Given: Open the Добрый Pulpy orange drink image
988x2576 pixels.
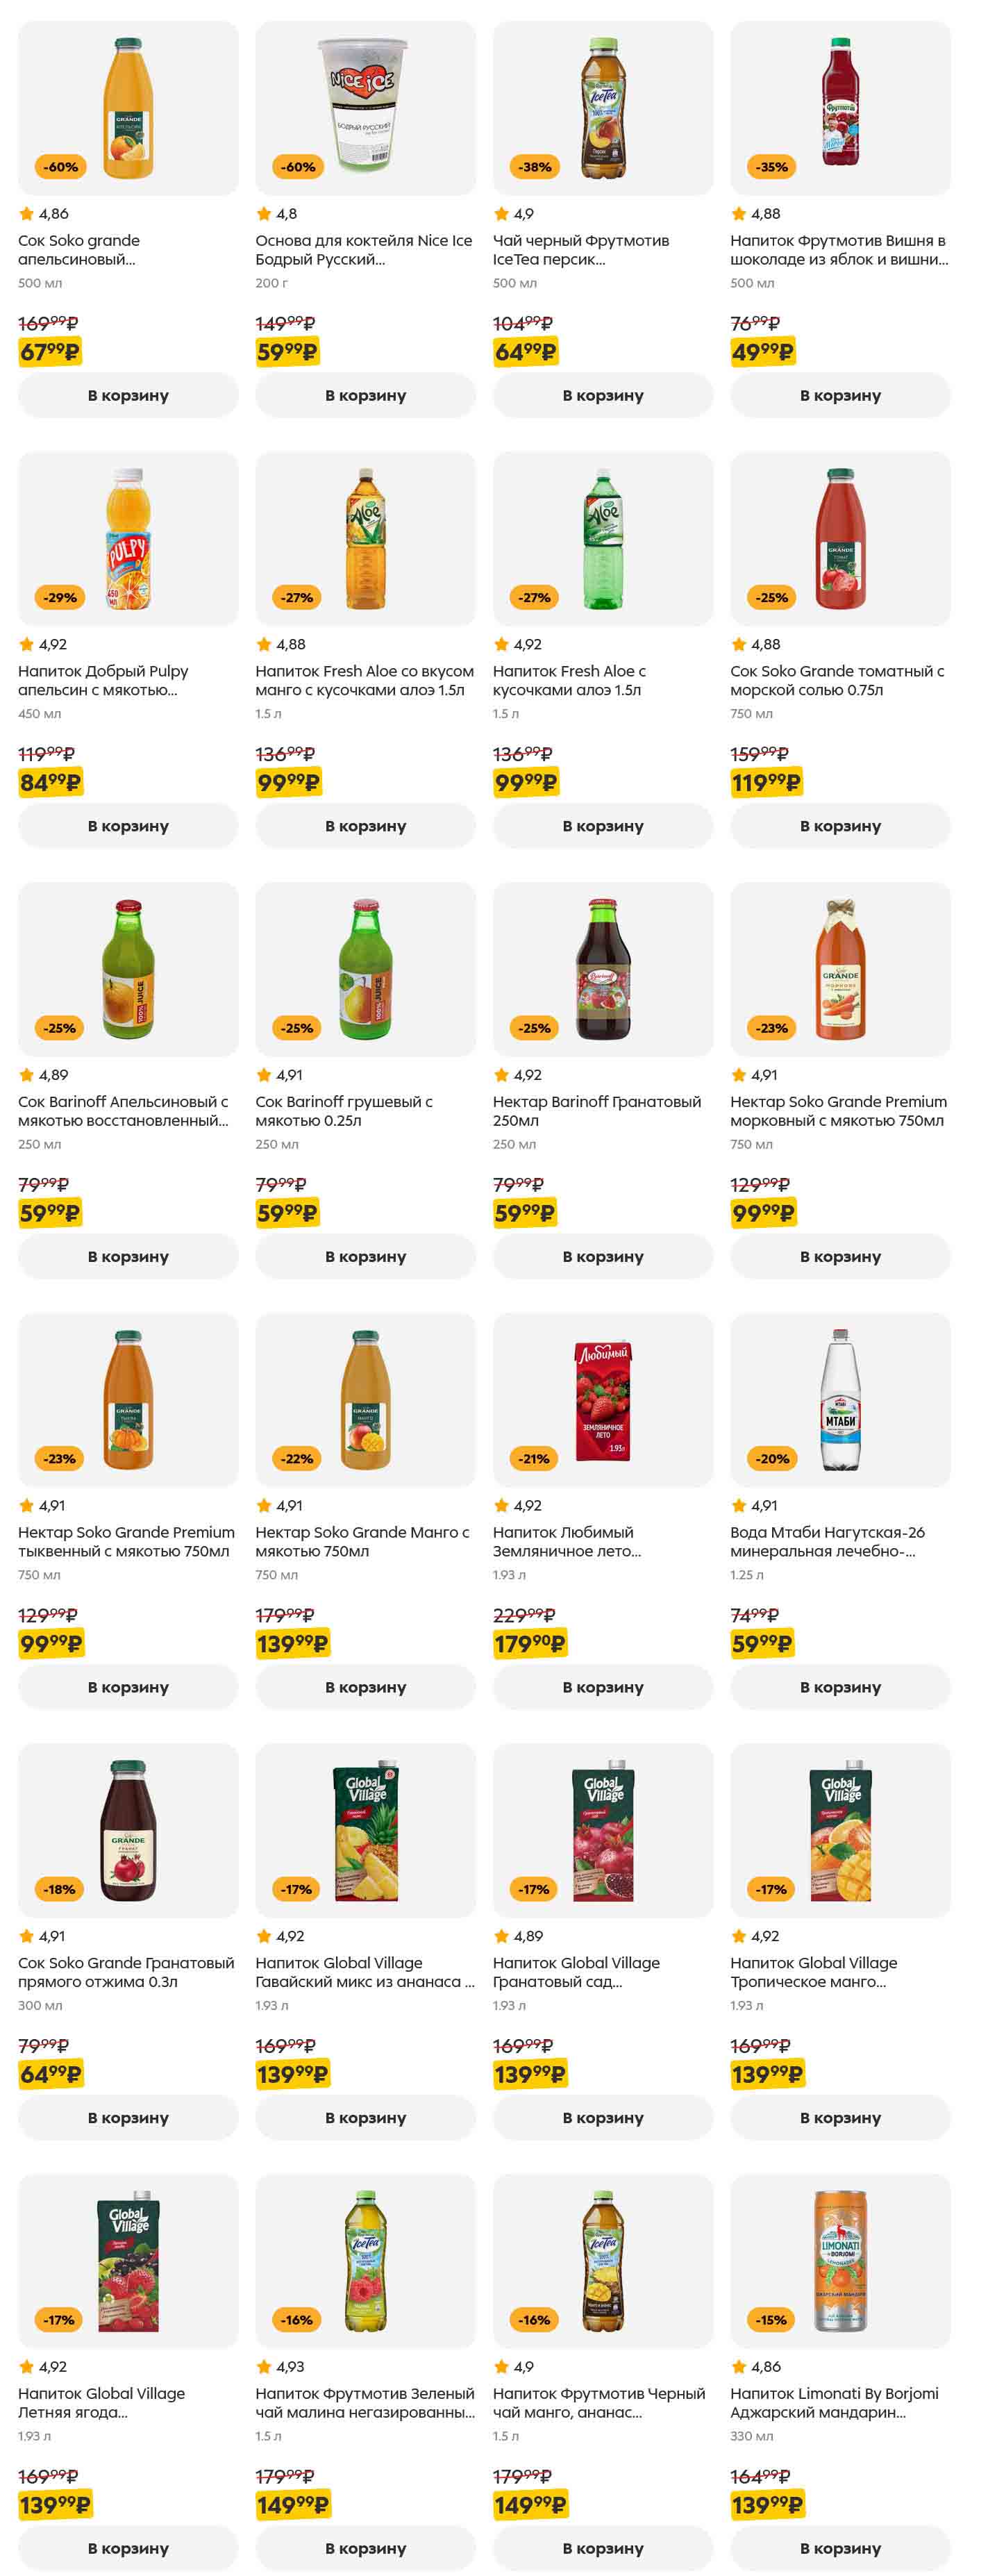Looking at the screenshot, I should [x=128, y=539].
